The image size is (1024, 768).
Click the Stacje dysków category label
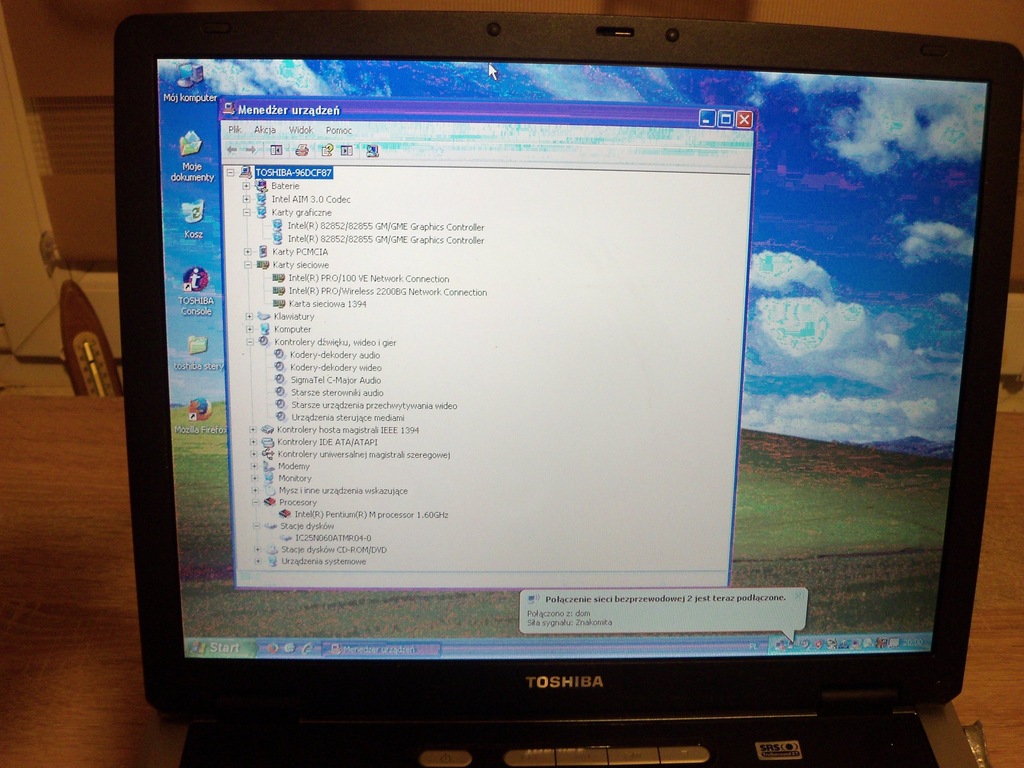pos(307,526)
